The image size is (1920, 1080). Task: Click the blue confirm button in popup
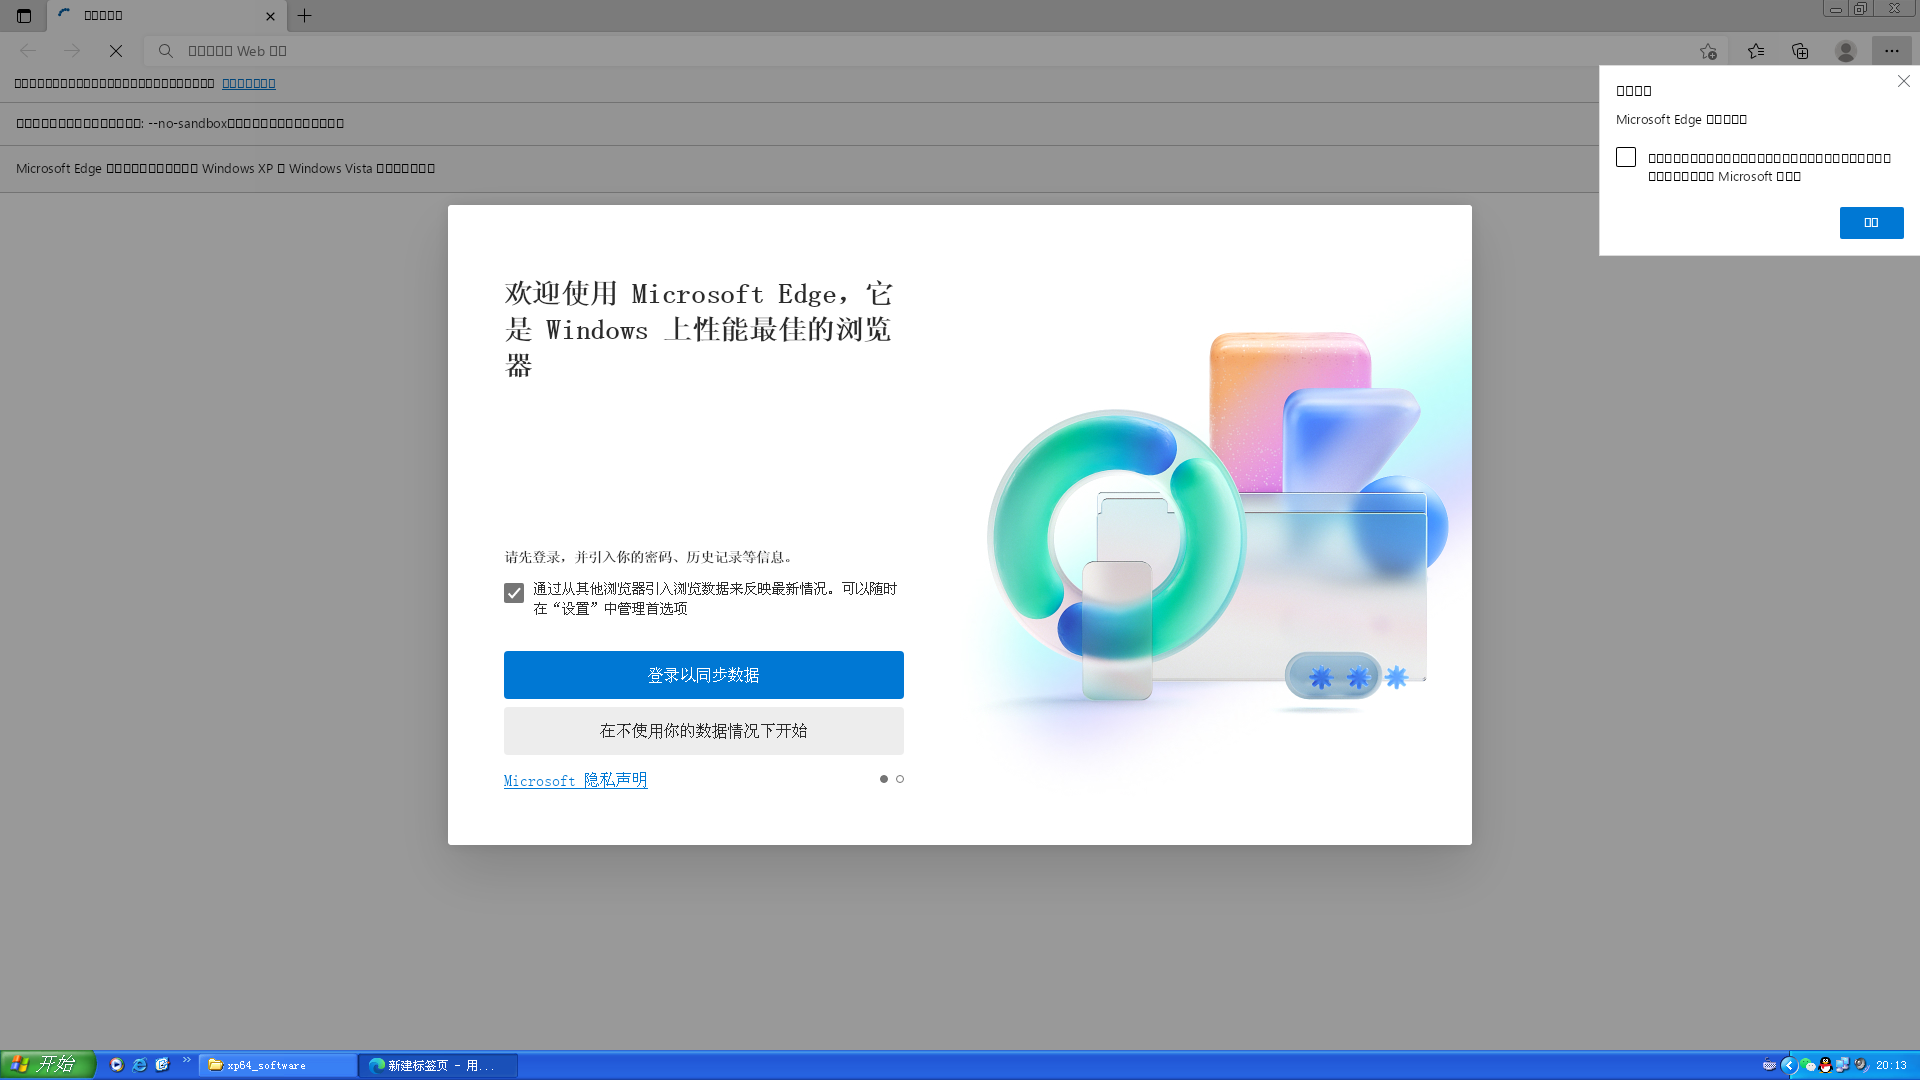[x=1871, y=223]
